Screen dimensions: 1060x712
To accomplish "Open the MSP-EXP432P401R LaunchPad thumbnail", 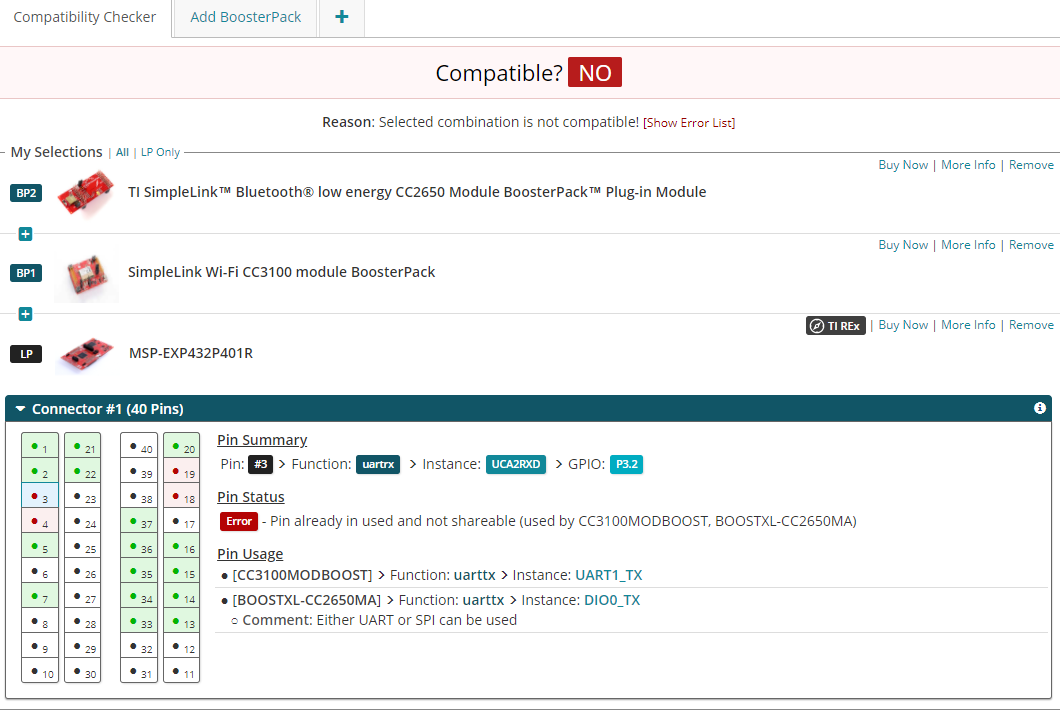I will coord(86,354).
